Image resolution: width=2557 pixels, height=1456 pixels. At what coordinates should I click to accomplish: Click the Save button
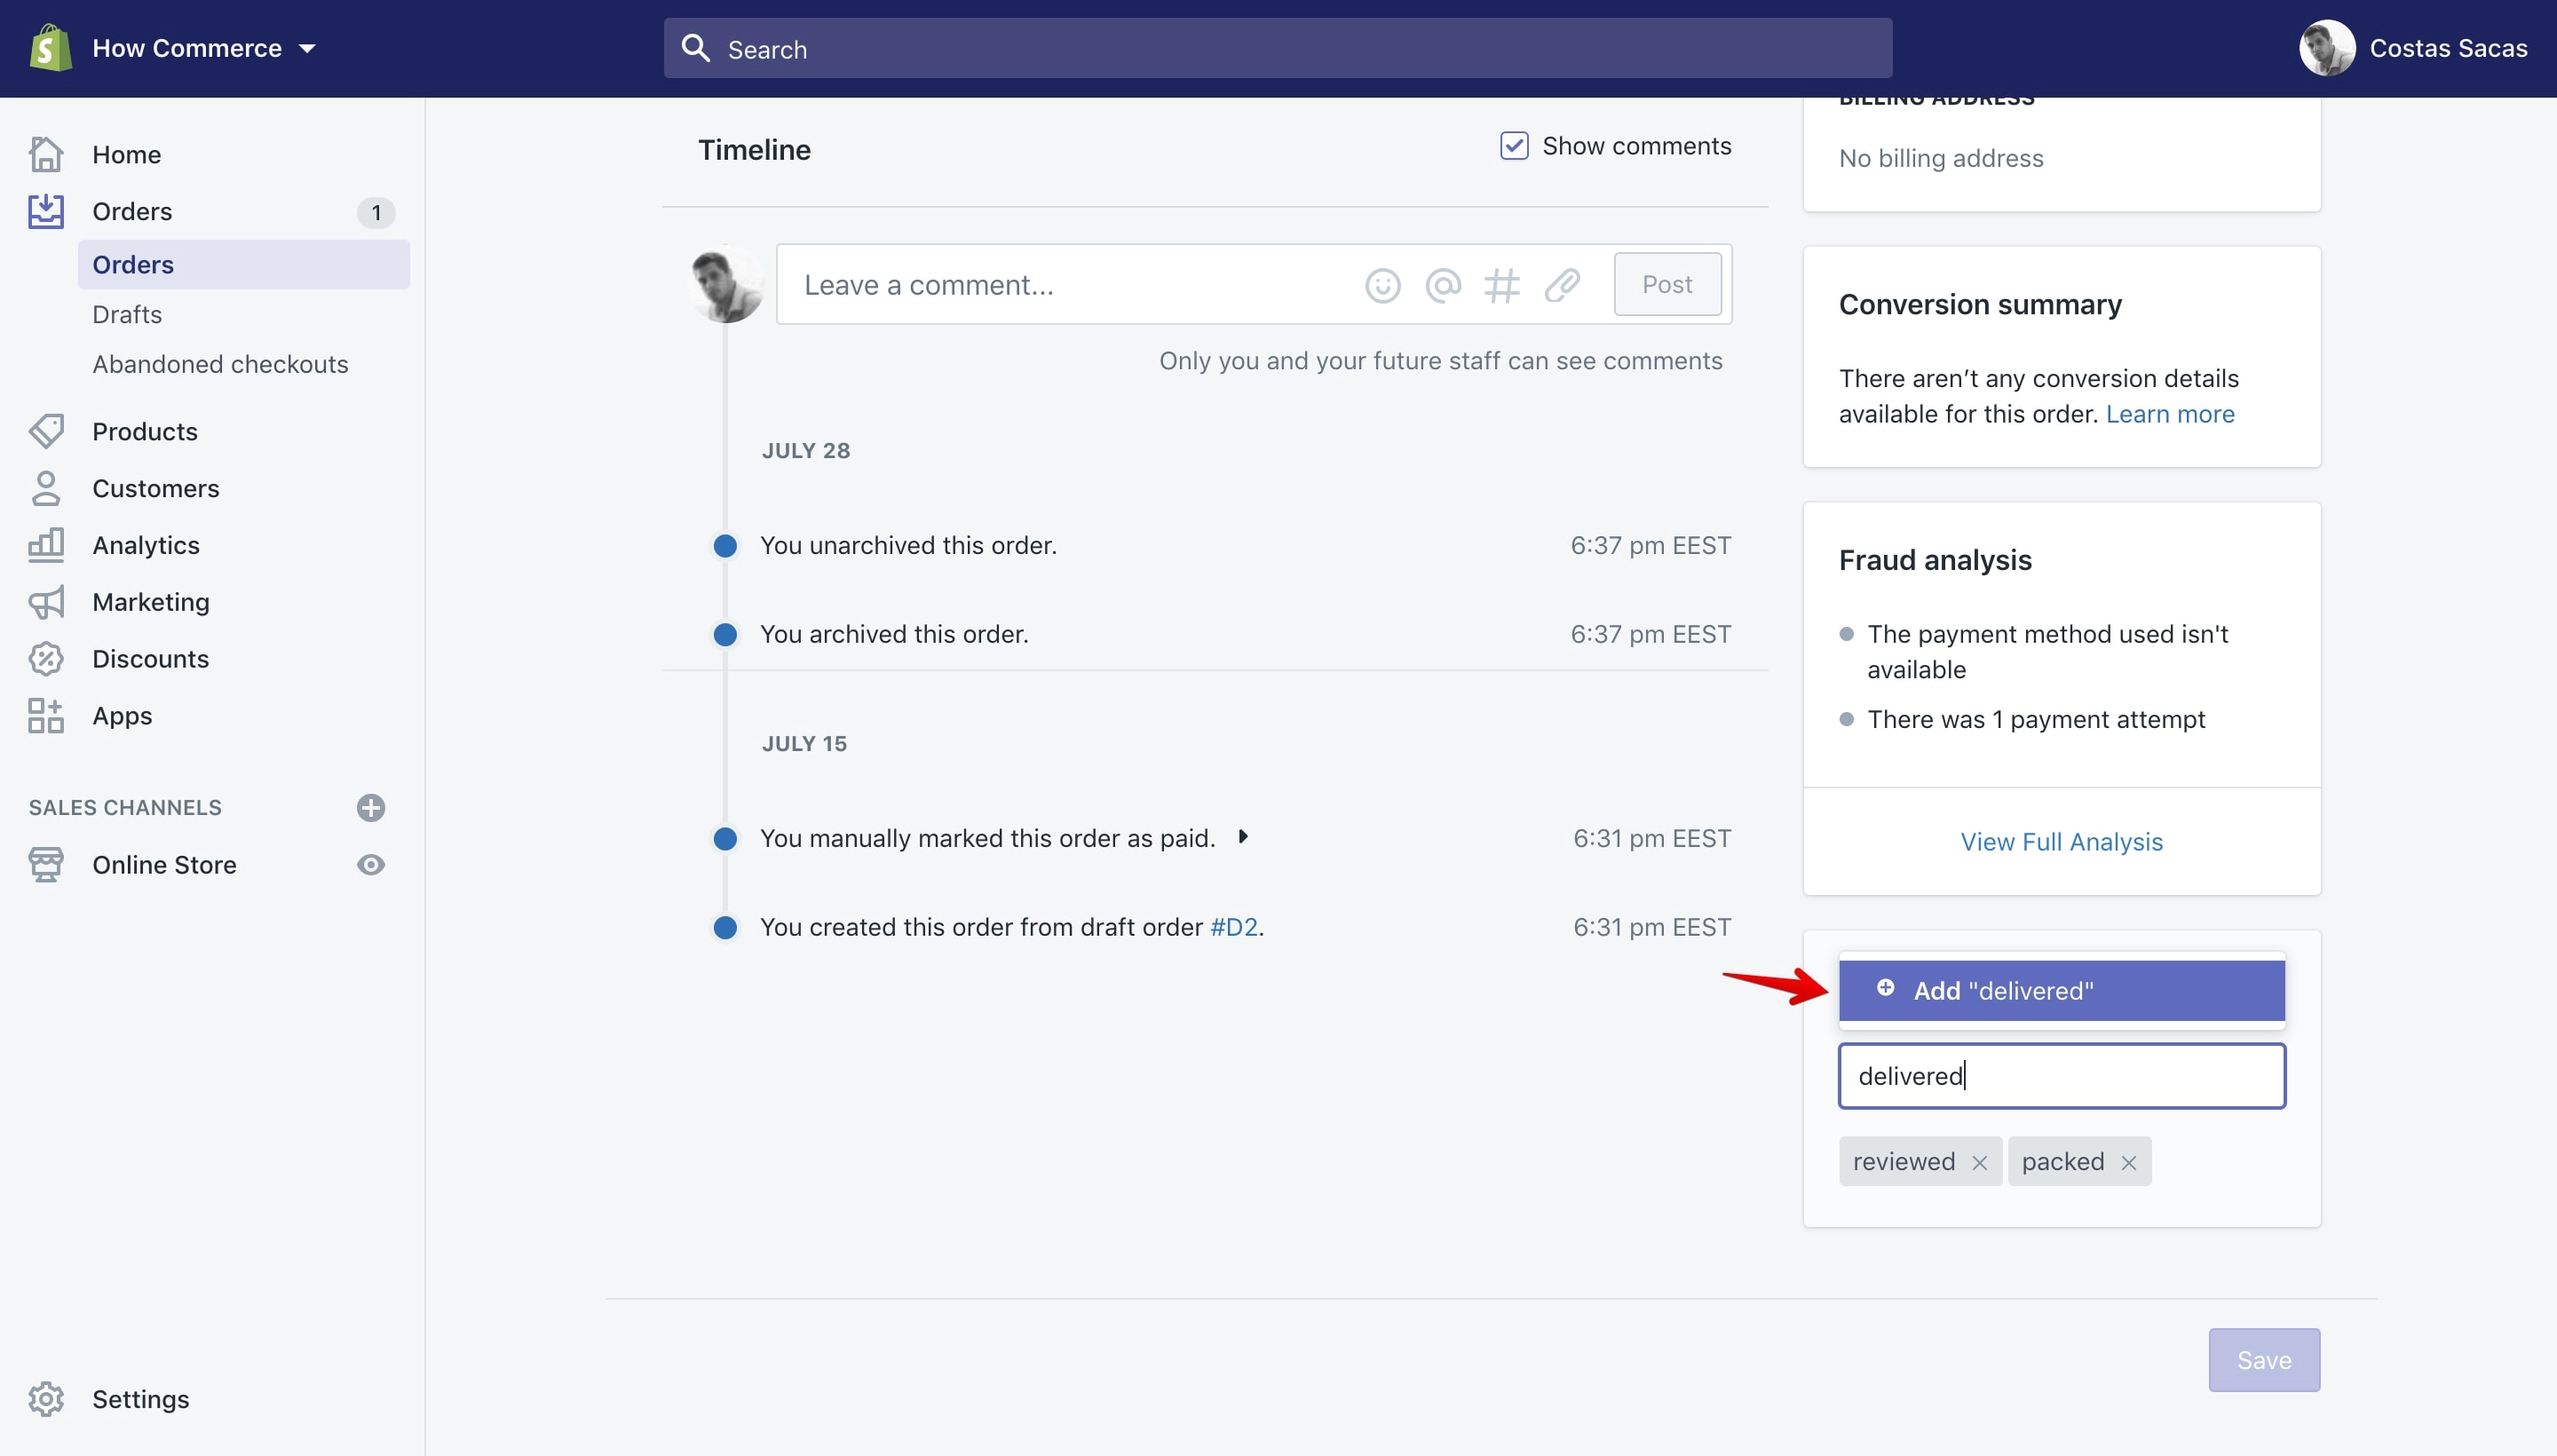pos(2264,1360)
